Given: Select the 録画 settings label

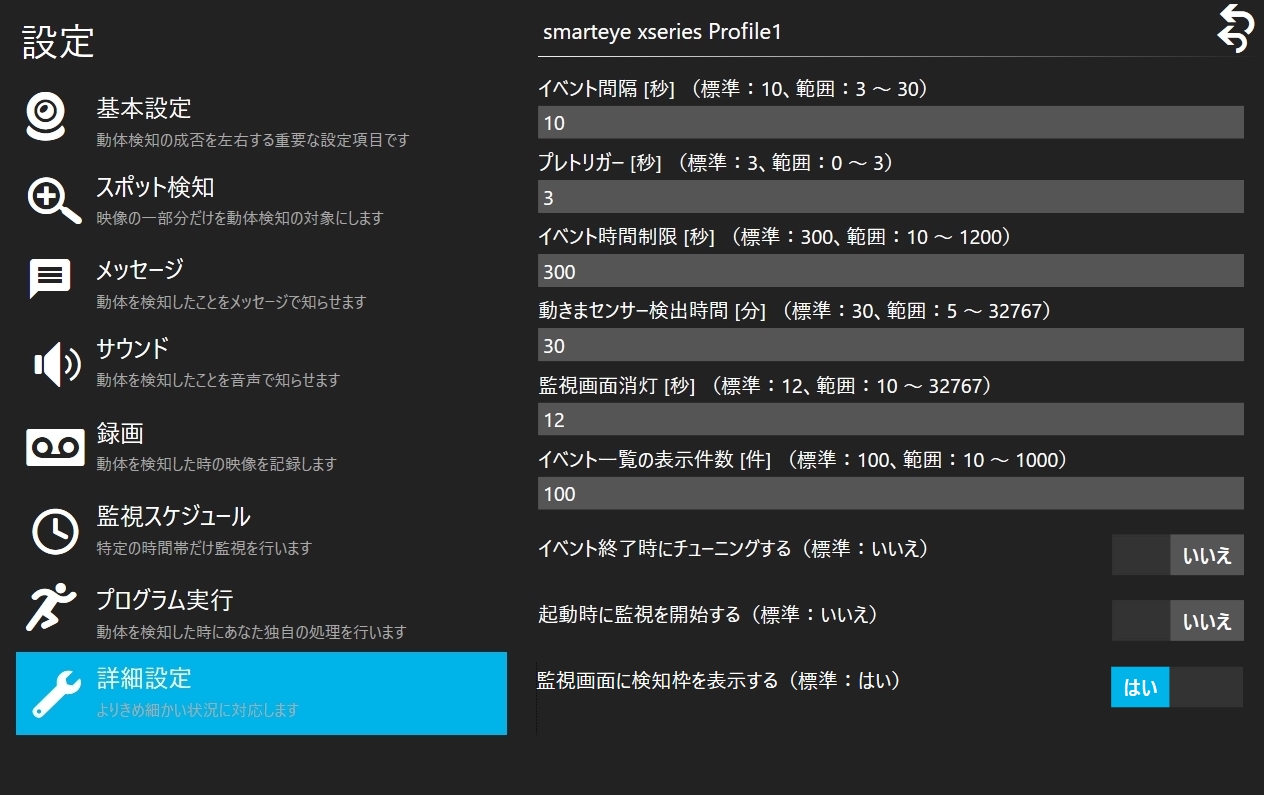Looking at the screenshot, I should tap(120, 434).
